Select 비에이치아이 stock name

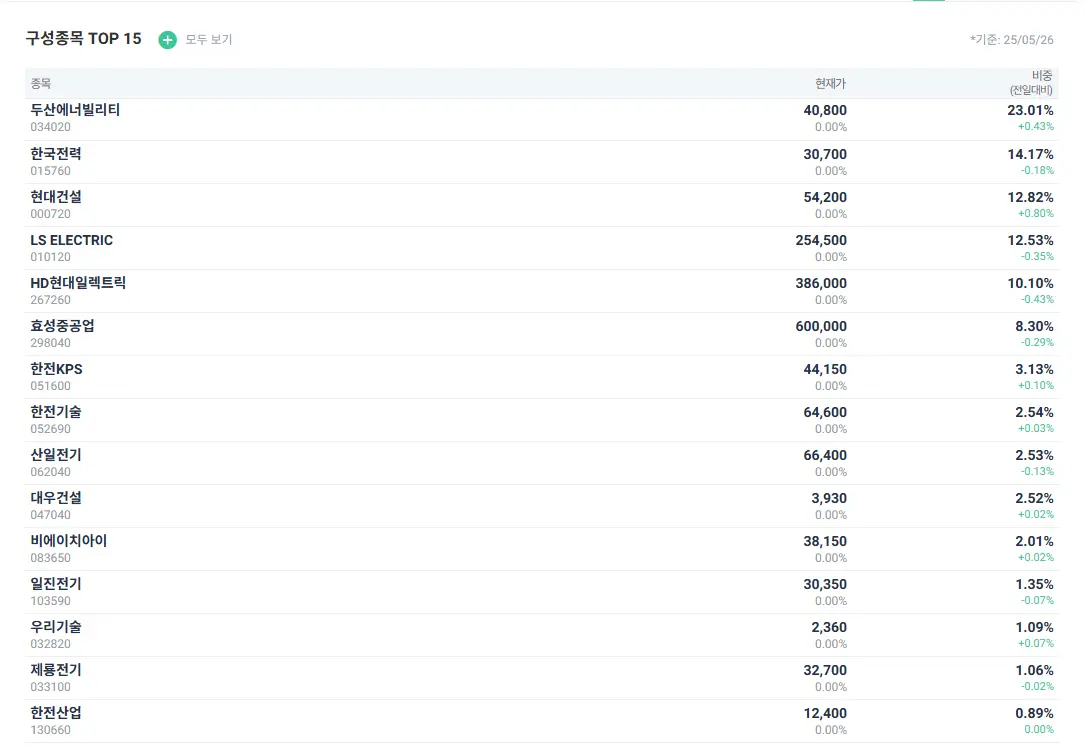click(69, 540)
